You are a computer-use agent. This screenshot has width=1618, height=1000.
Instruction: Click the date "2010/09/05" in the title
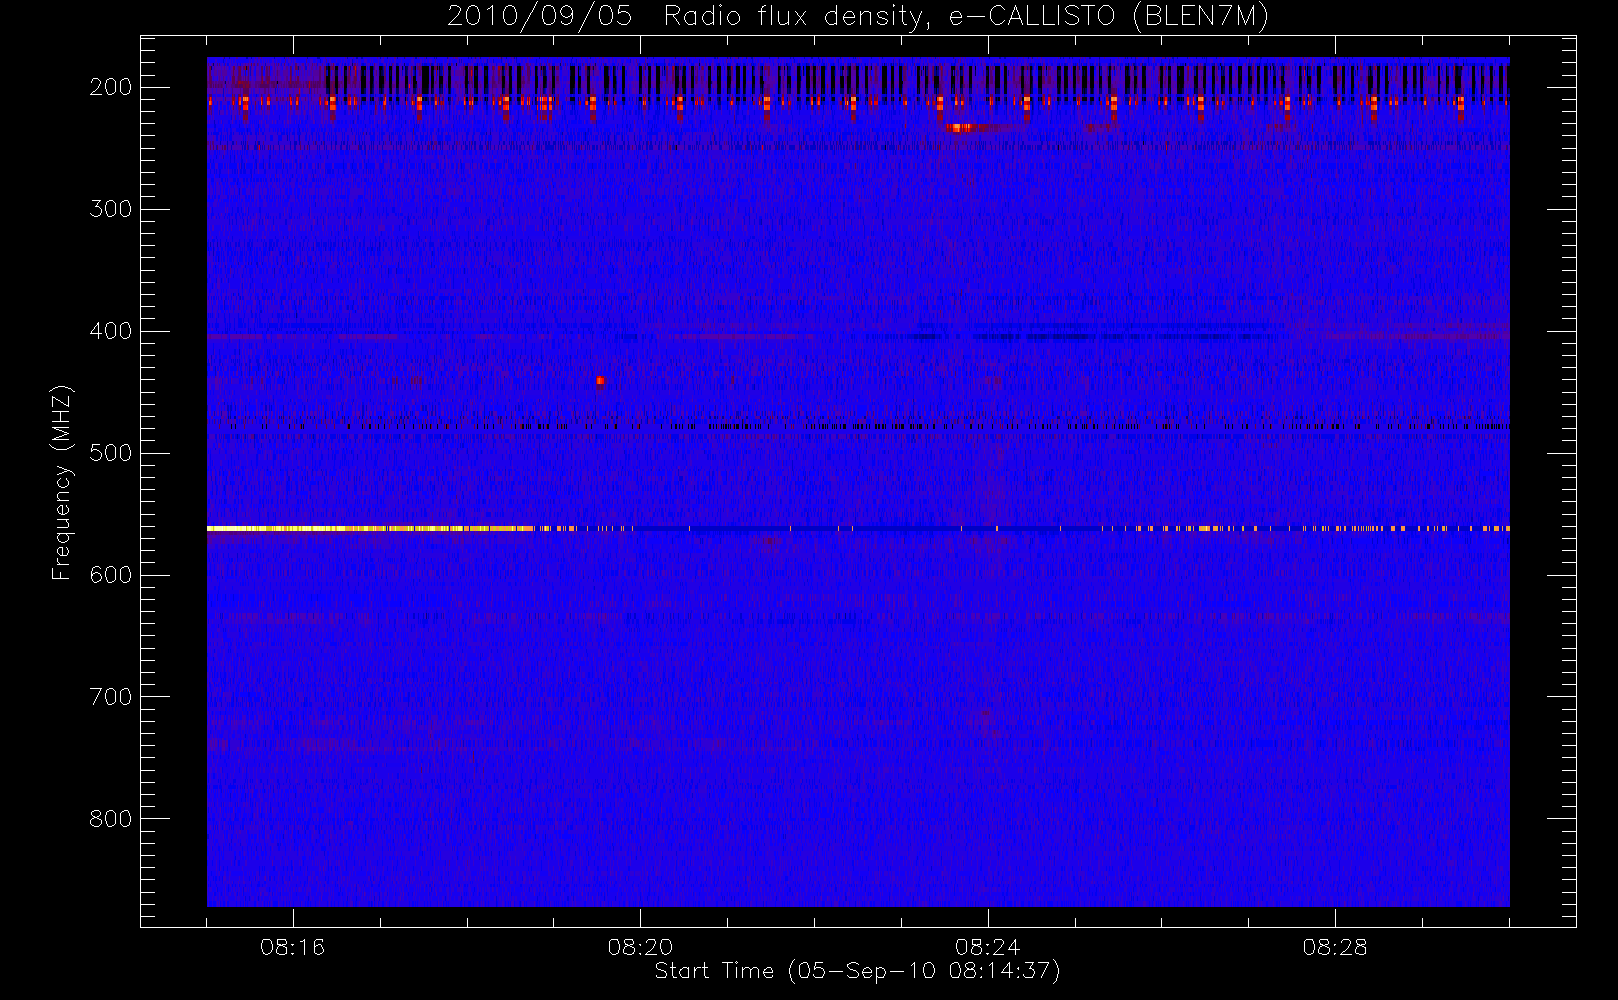(x=540, y=16)
